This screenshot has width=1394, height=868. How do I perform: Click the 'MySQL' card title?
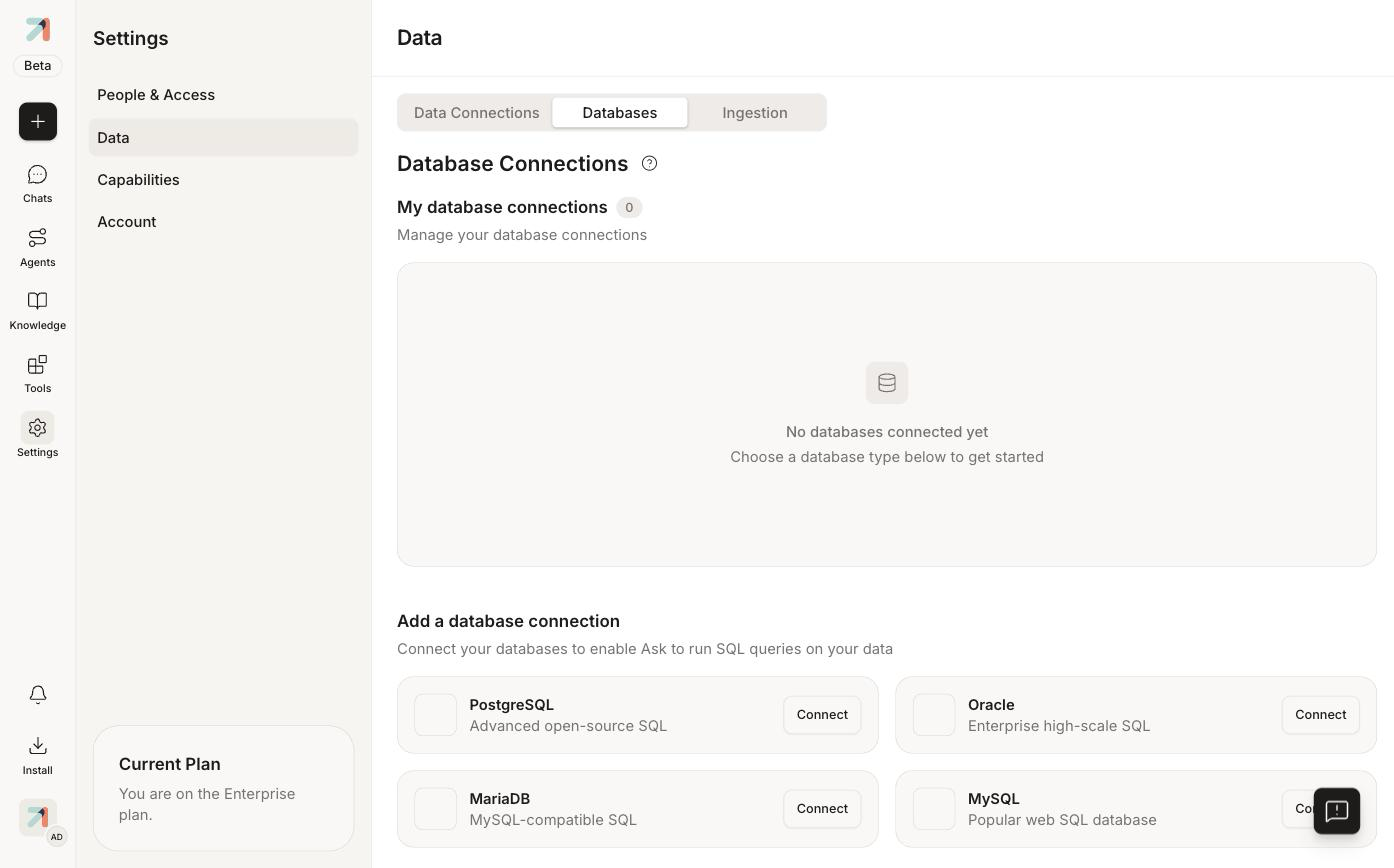[x=993, y=799]
